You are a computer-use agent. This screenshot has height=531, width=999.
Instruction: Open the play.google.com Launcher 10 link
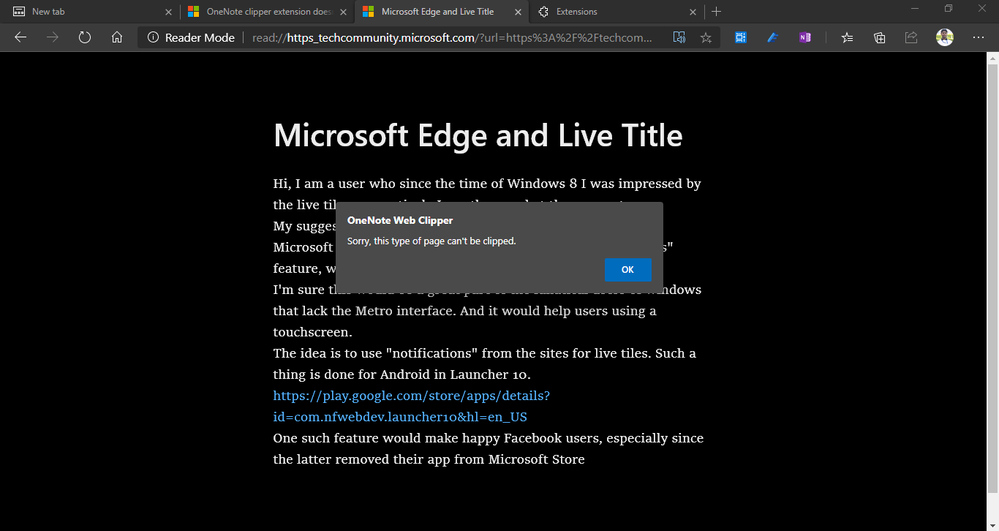[411, 406]
